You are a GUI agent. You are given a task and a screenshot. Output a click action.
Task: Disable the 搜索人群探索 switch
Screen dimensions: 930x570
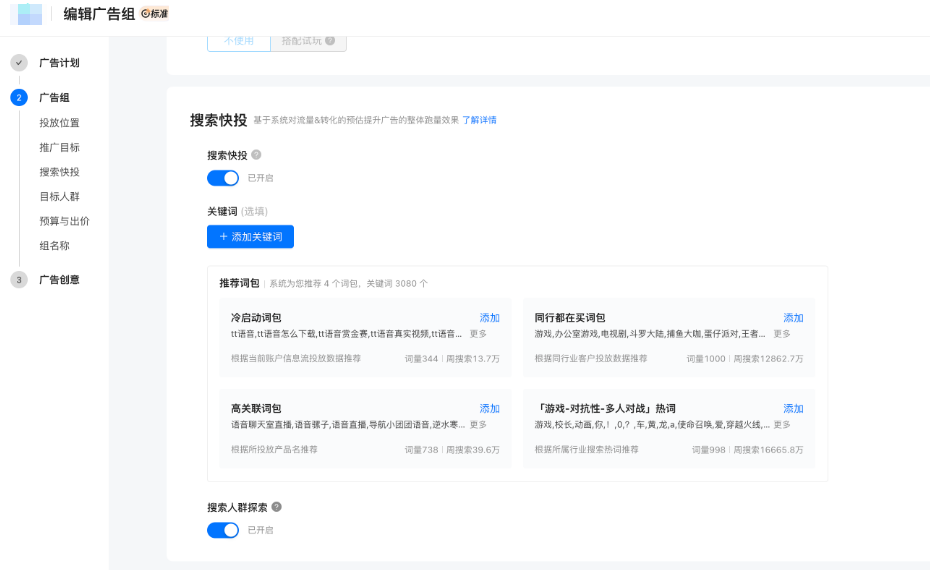[x=223, y=530]
